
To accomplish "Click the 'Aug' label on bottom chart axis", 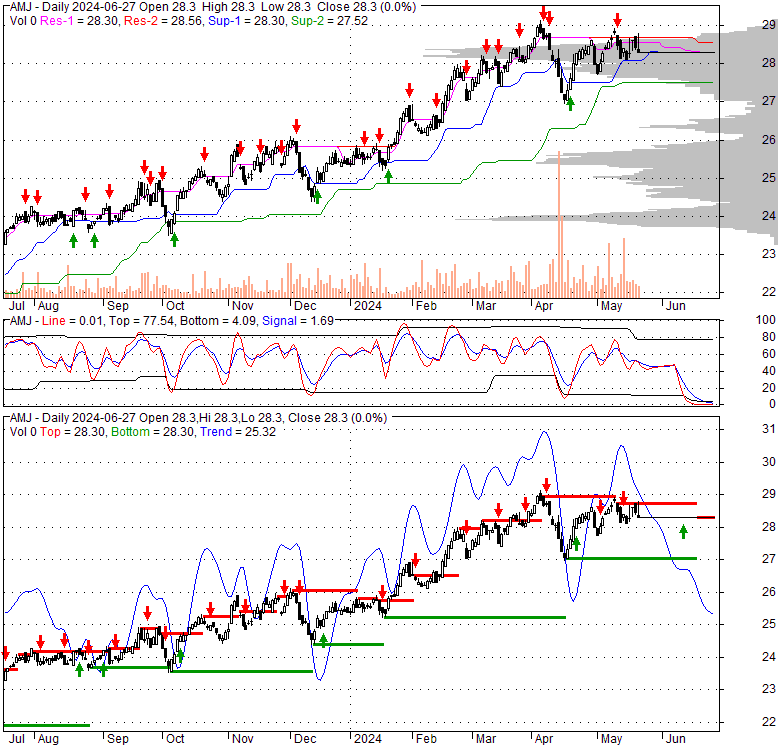I will pyautogui.click(x=48, y=739).
